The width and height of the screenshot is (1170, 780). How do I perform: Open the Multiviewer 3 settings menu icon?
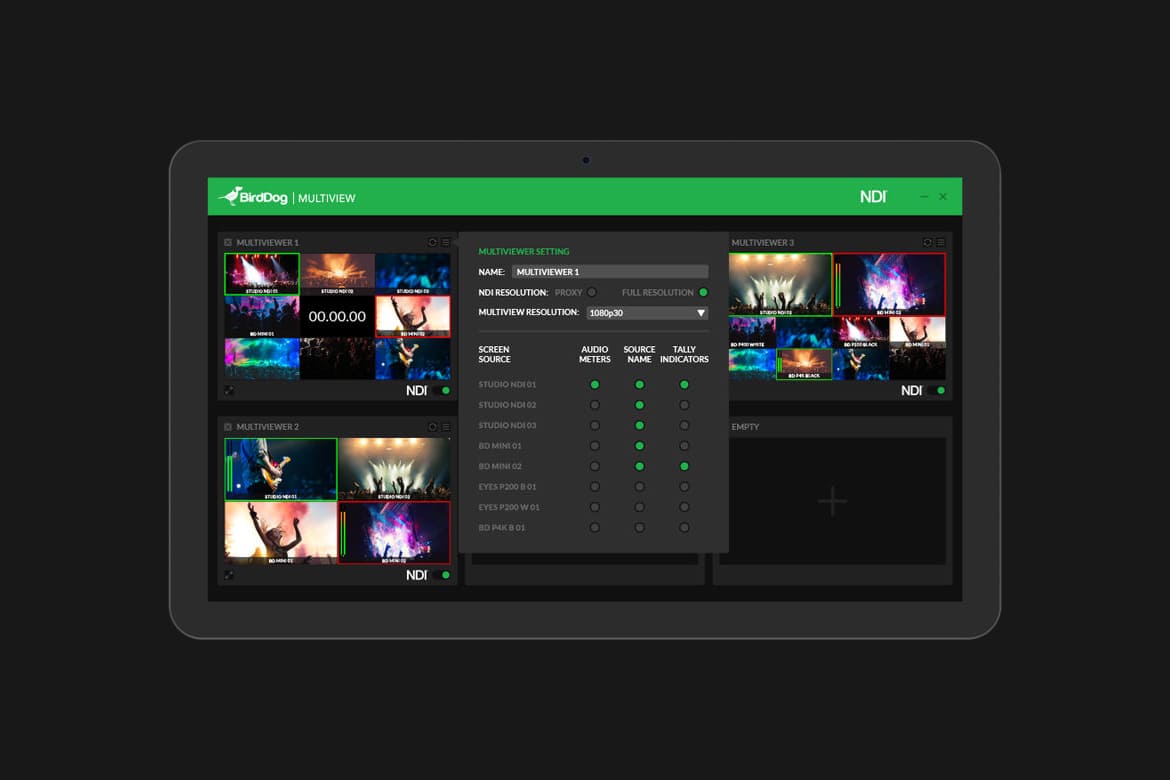pos(941,243)
